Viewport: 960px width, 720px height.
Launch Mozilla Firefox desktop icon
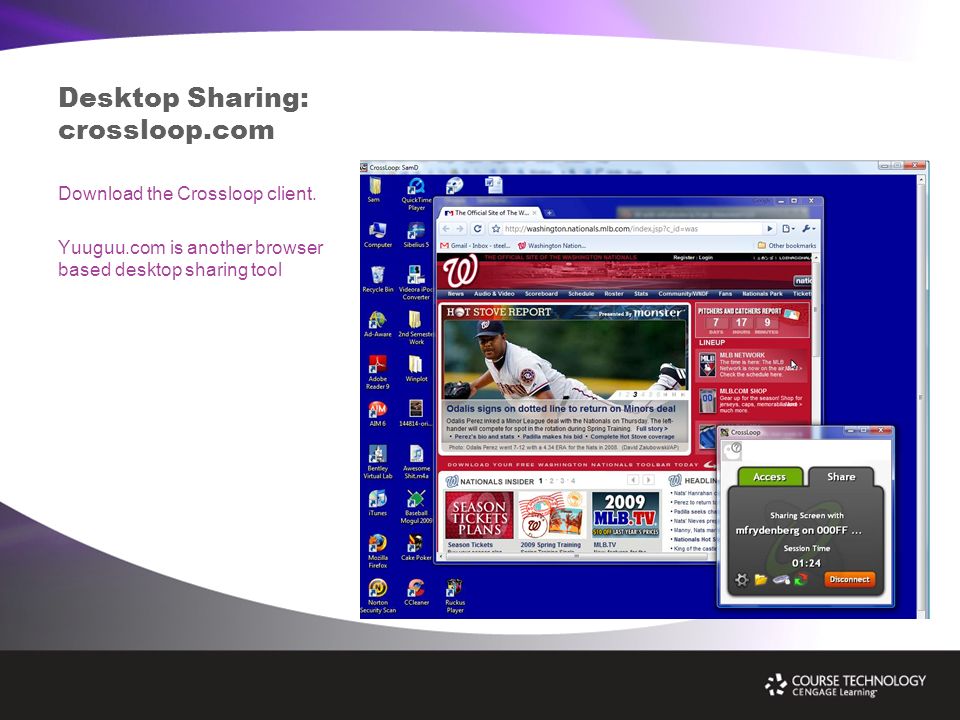(x=377, y=551)
